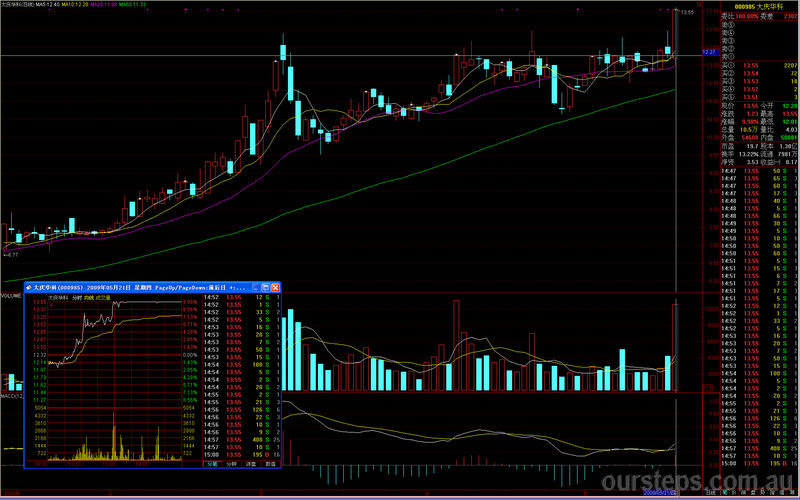Viewport: 800px width, 500px height.
Task: Click the 12.32 previous-close label in popup chart
Action: pyautogui.click(x=40, y=355)
